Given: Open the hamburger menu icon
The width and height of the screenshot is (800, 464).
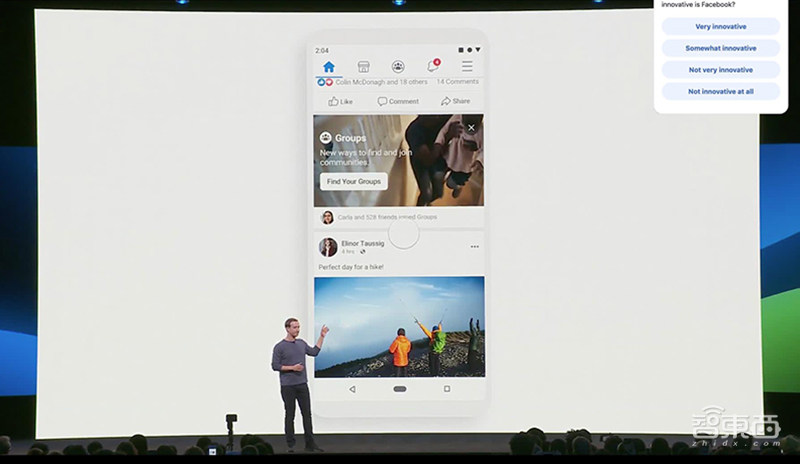Looking at the screenshot, I should click(467, 67).
